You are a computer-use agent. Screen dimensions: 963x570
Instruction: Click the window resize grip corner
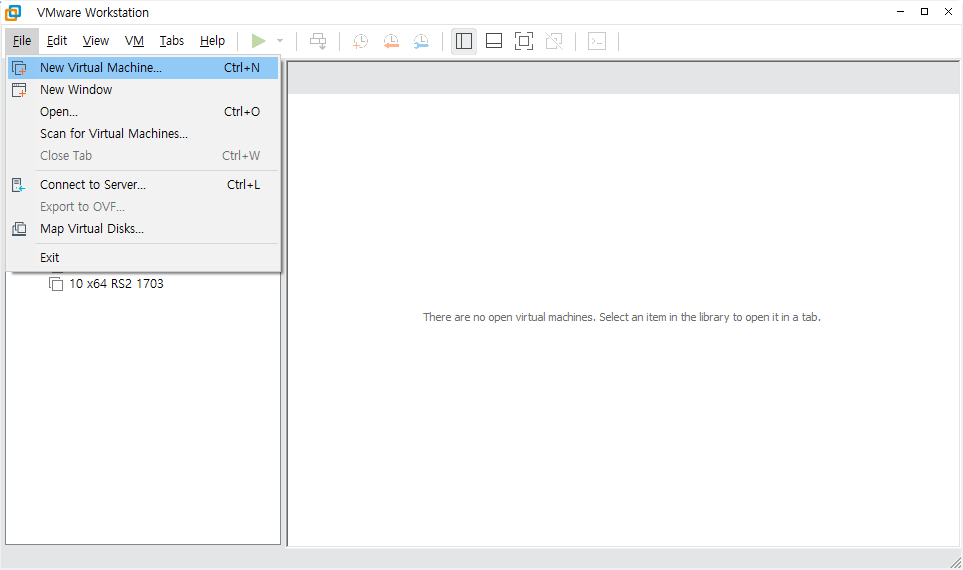[956, 562]
